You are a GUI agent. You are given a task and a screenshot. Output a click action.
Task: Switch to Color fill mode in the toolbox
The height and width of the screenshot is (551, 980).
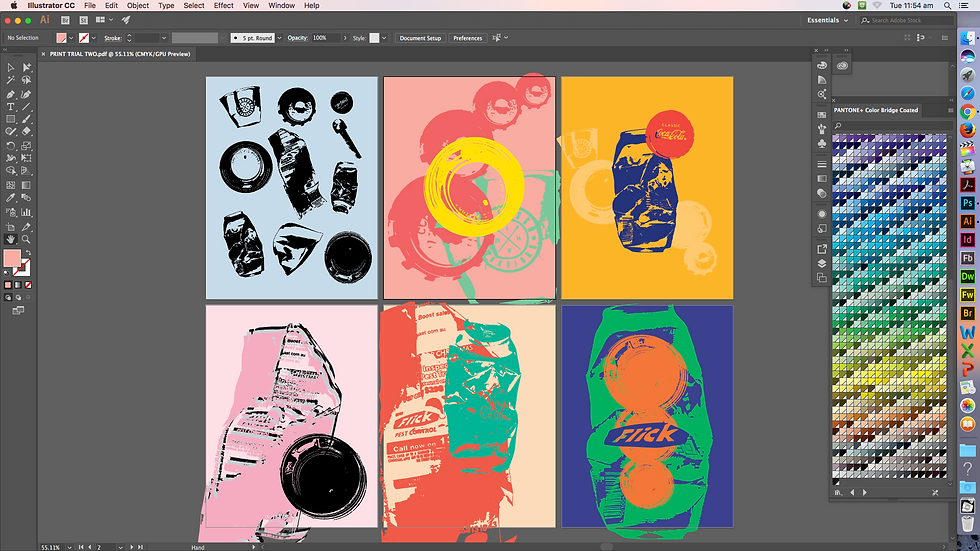(x=8, y=285)
